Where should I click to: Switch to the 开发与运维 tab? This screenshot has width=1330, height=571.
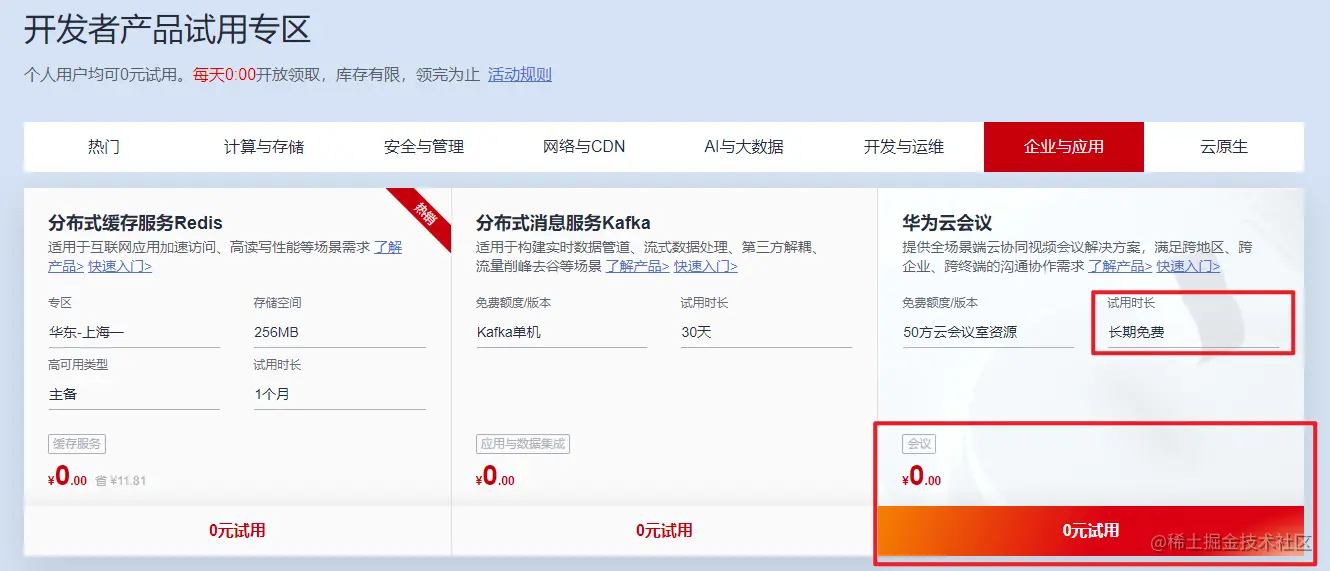point(904,147)
